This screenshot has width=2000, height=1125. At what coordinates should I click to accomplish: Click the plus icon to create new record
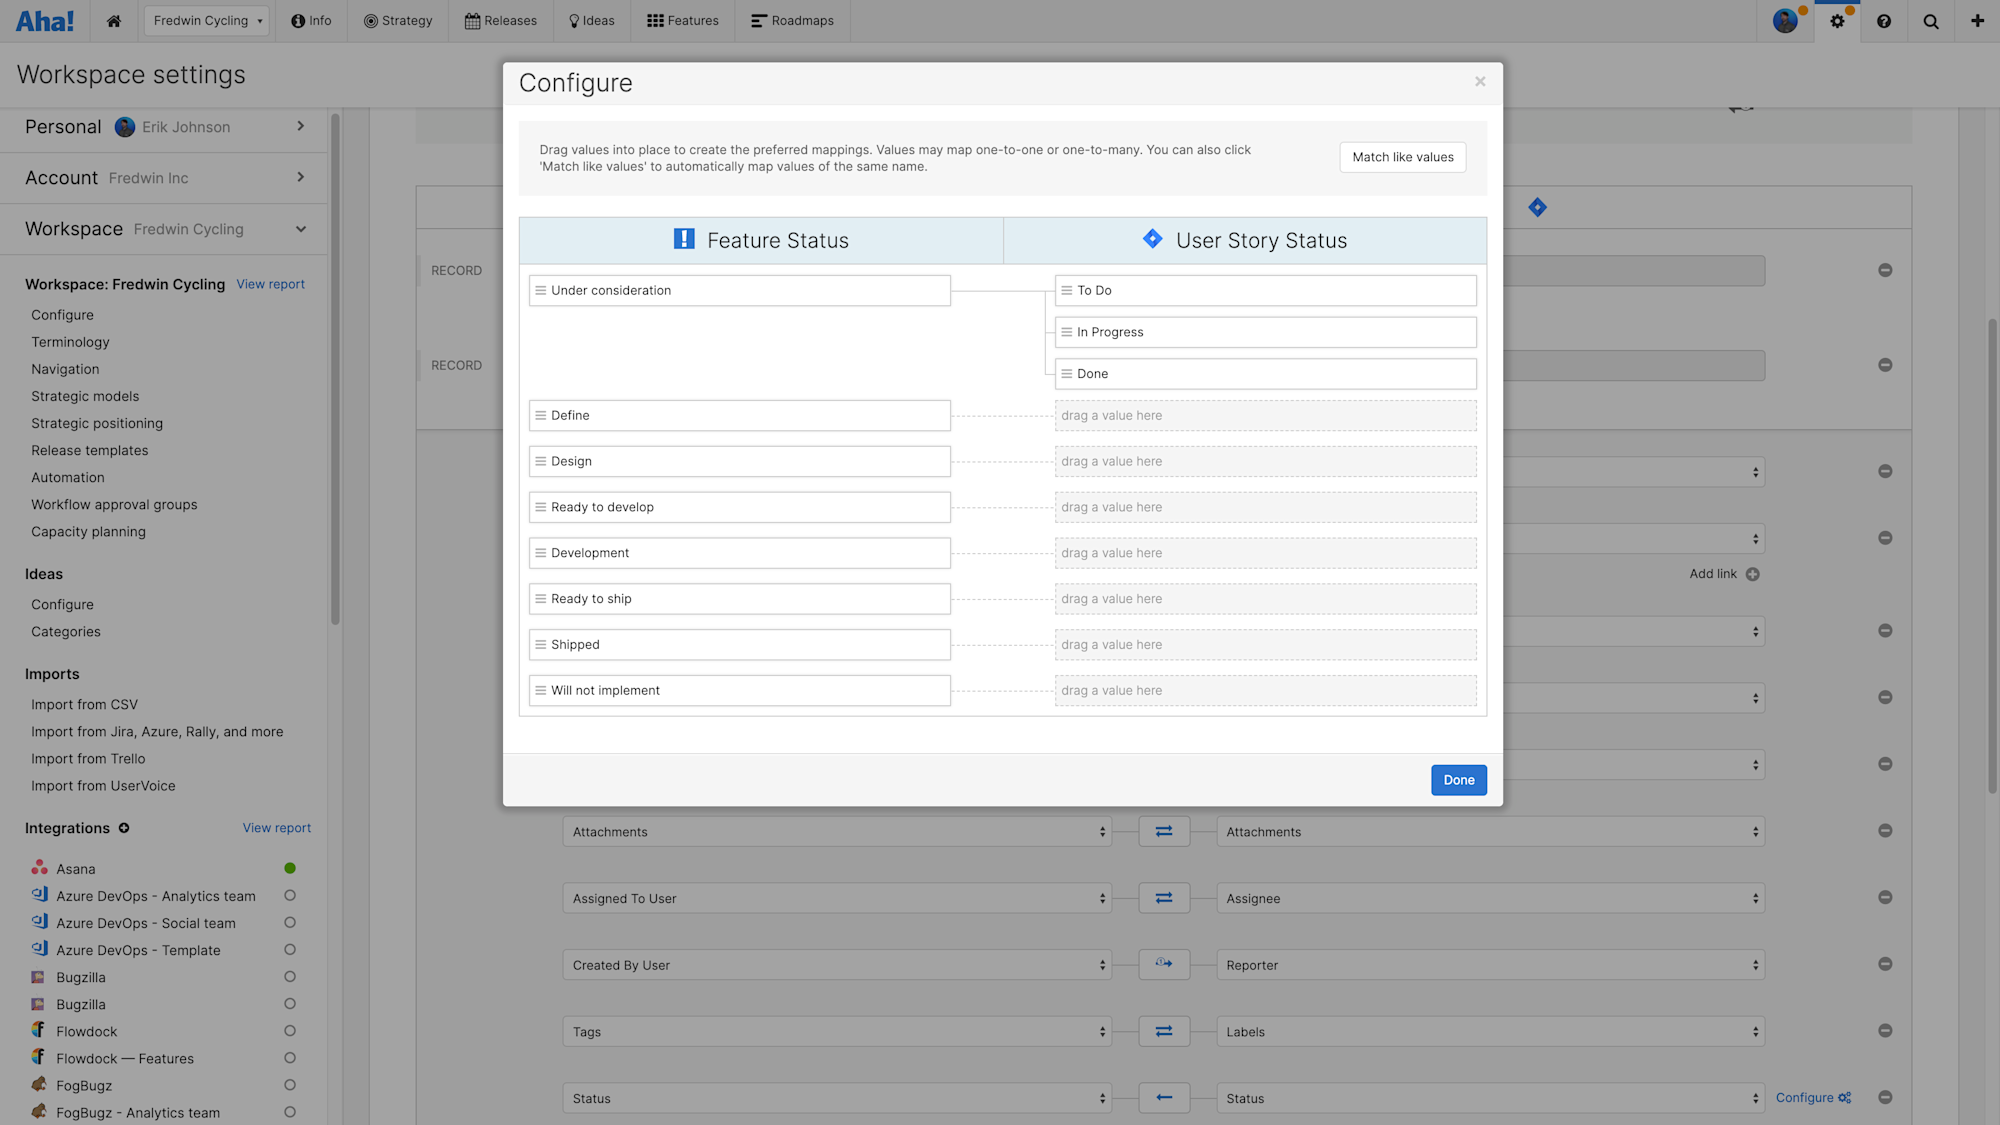point(1977,20)
